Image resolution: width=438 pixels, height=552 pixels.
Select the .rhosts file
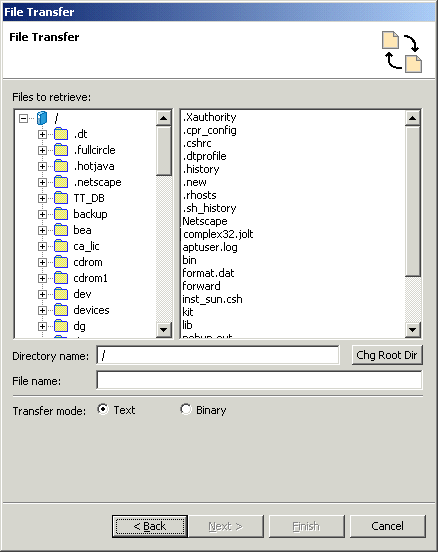(199, 195)
